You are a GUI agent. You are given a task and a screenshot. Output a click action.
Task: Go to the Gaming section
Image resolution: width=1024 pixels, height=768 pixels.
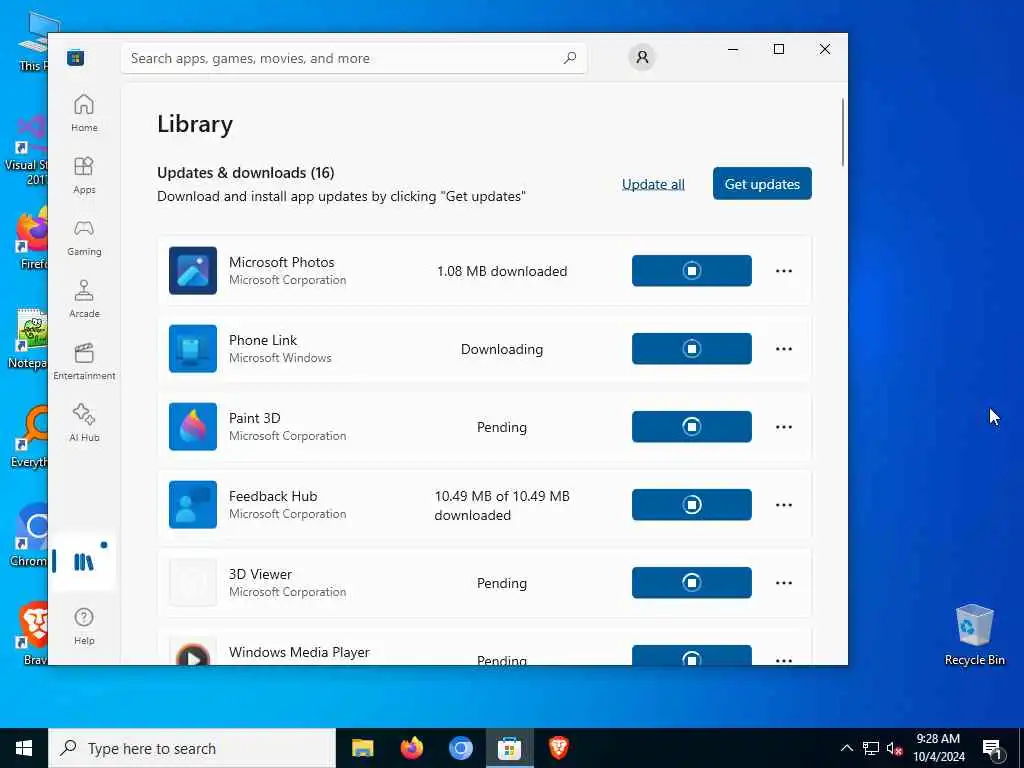tap(84, 237)
